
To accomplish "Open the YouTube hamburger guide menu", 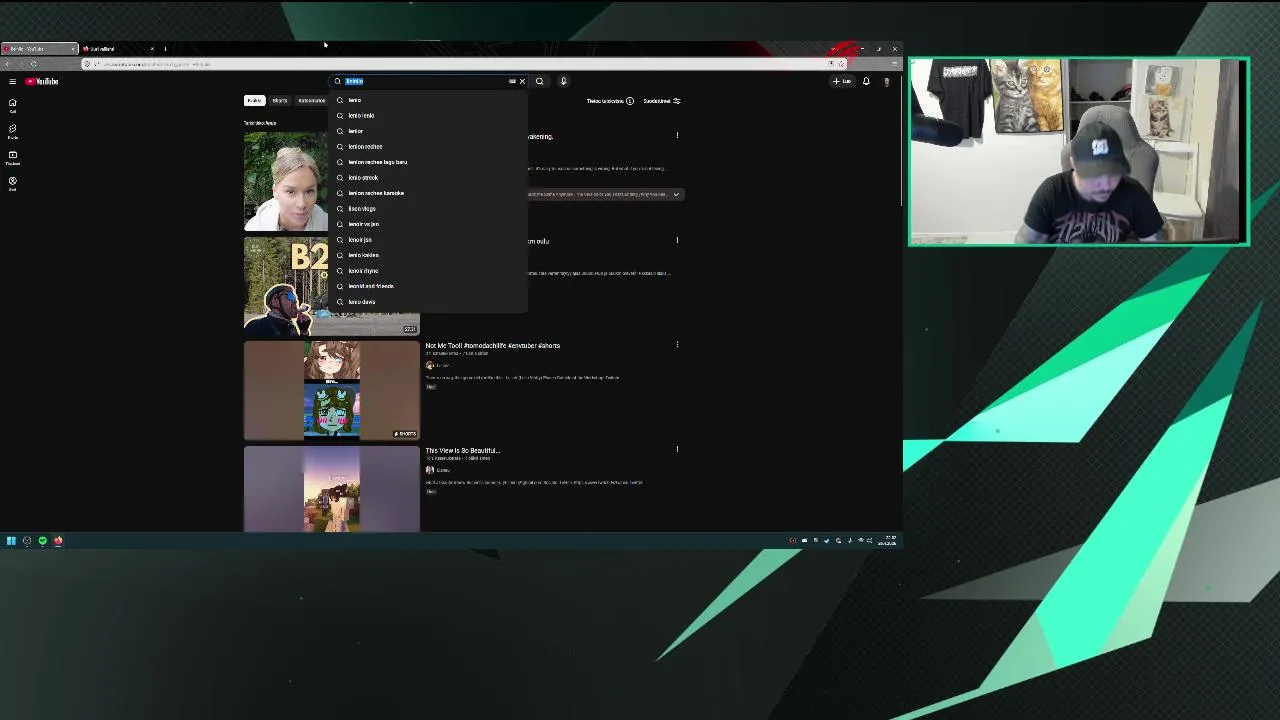I will point(12,81).
